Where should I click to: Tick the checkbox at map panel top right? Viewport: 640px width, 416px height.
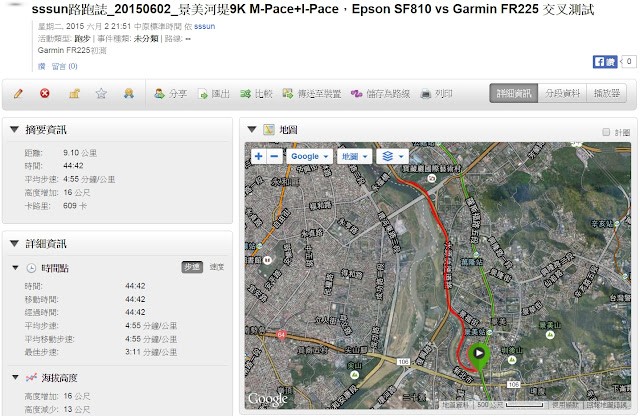pyautogui.click(x=606, y=132)
